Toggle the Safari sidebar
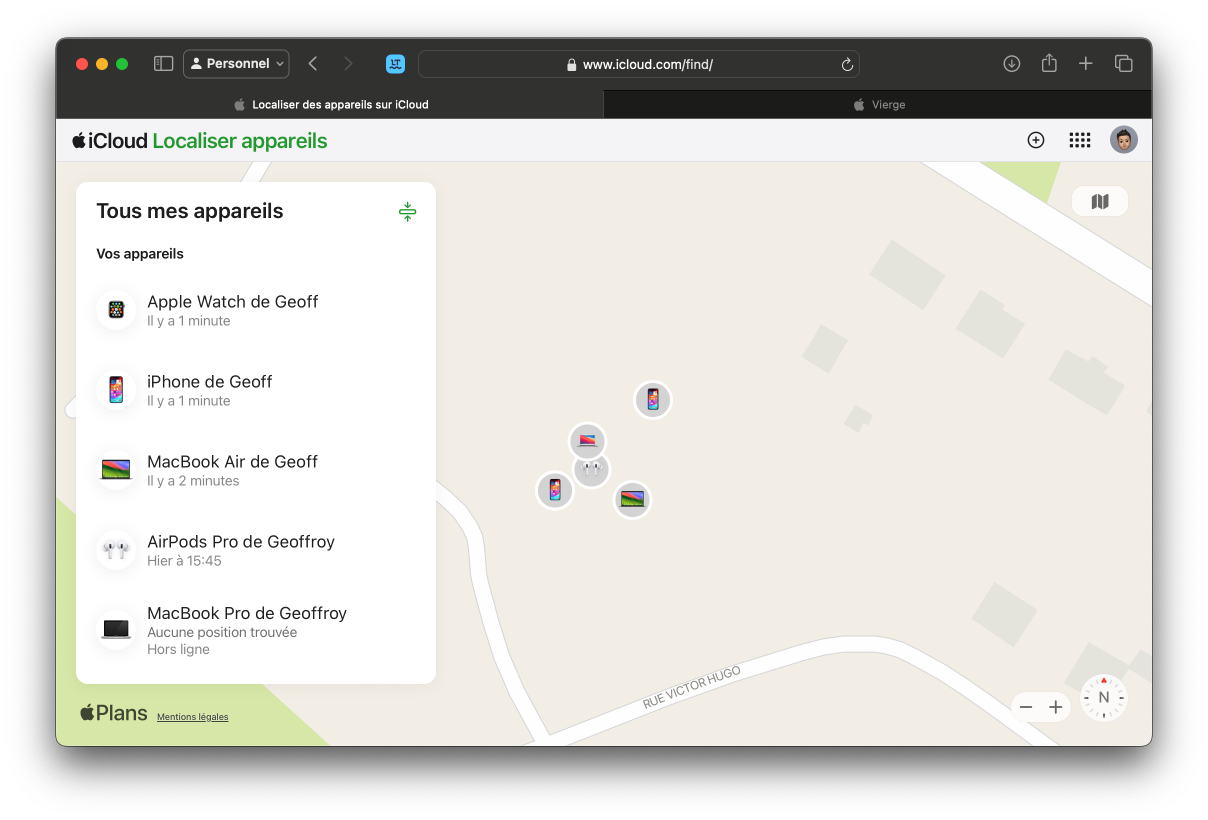Image resolution: width=1208 pixels, height=820 pixels. tap(164, 64)
